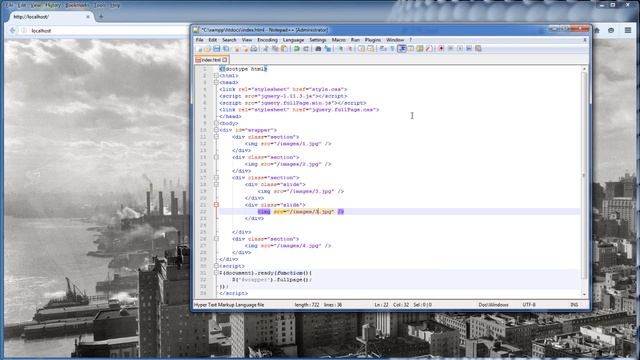Click the Stop Recording macro icon
This screenshot has height=360, width=640.
click(x=450, y=49)
